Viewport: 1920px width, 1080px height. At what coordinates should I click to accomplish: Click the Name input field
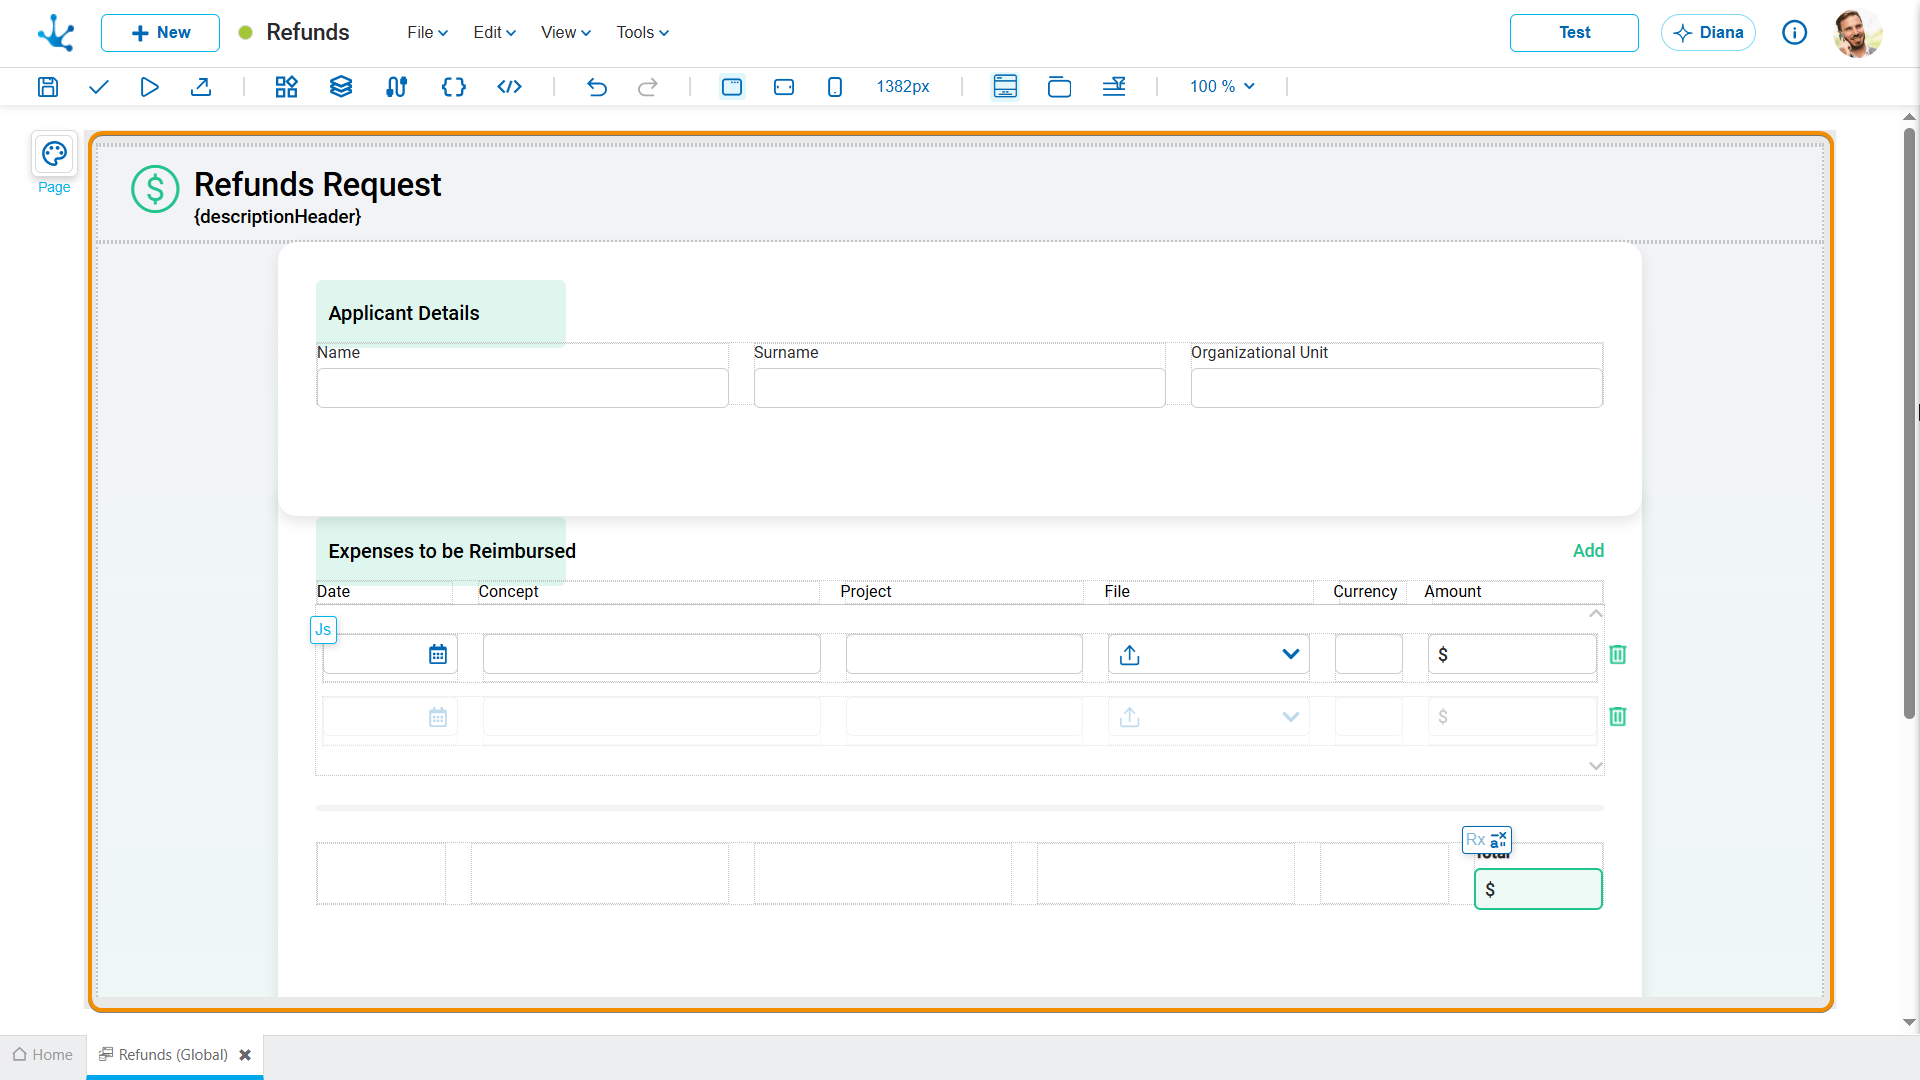(522, 388)
